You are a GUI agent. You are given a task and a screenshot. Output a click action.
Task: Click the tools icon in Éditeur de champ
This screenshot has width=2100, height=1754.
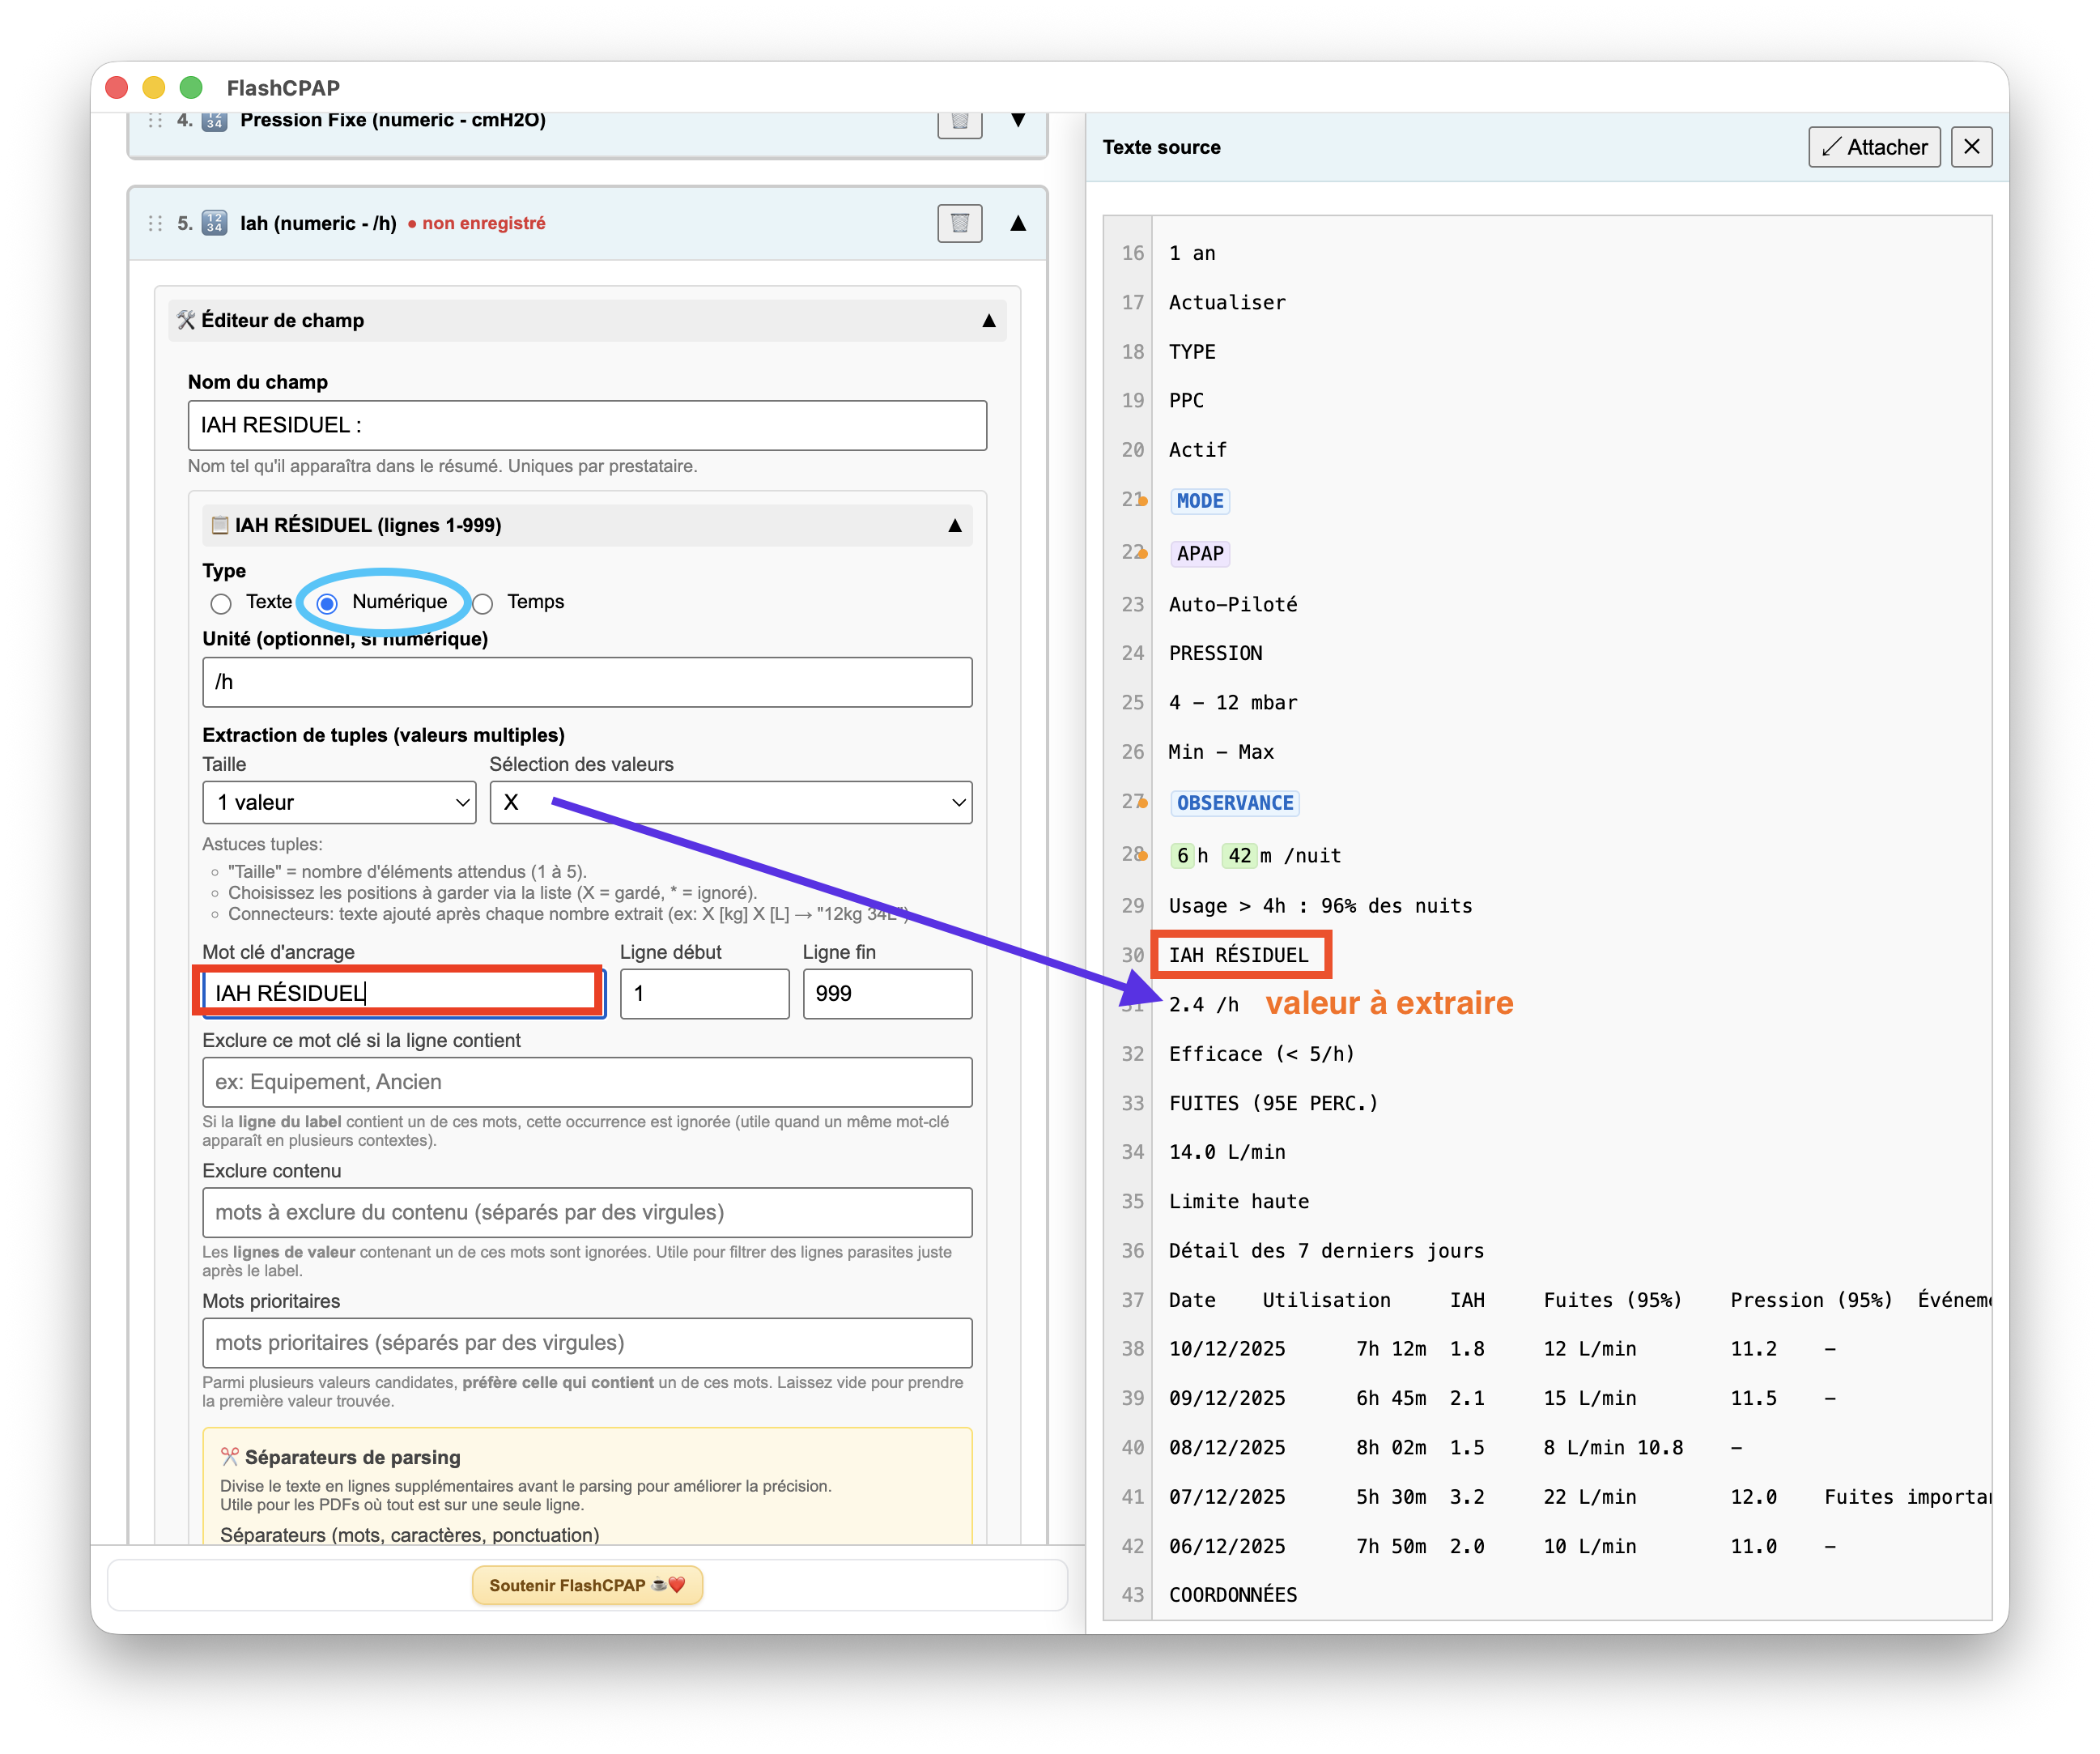tap(186, 320)
